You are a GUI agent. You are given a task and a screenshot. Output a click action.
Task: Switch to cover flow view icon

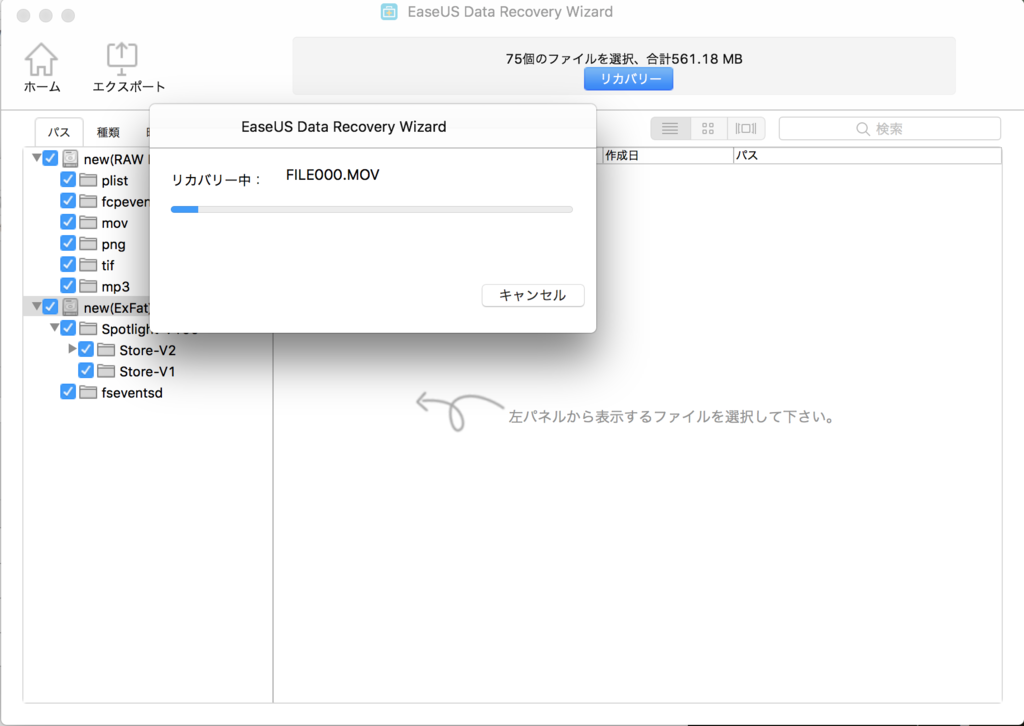746,129
